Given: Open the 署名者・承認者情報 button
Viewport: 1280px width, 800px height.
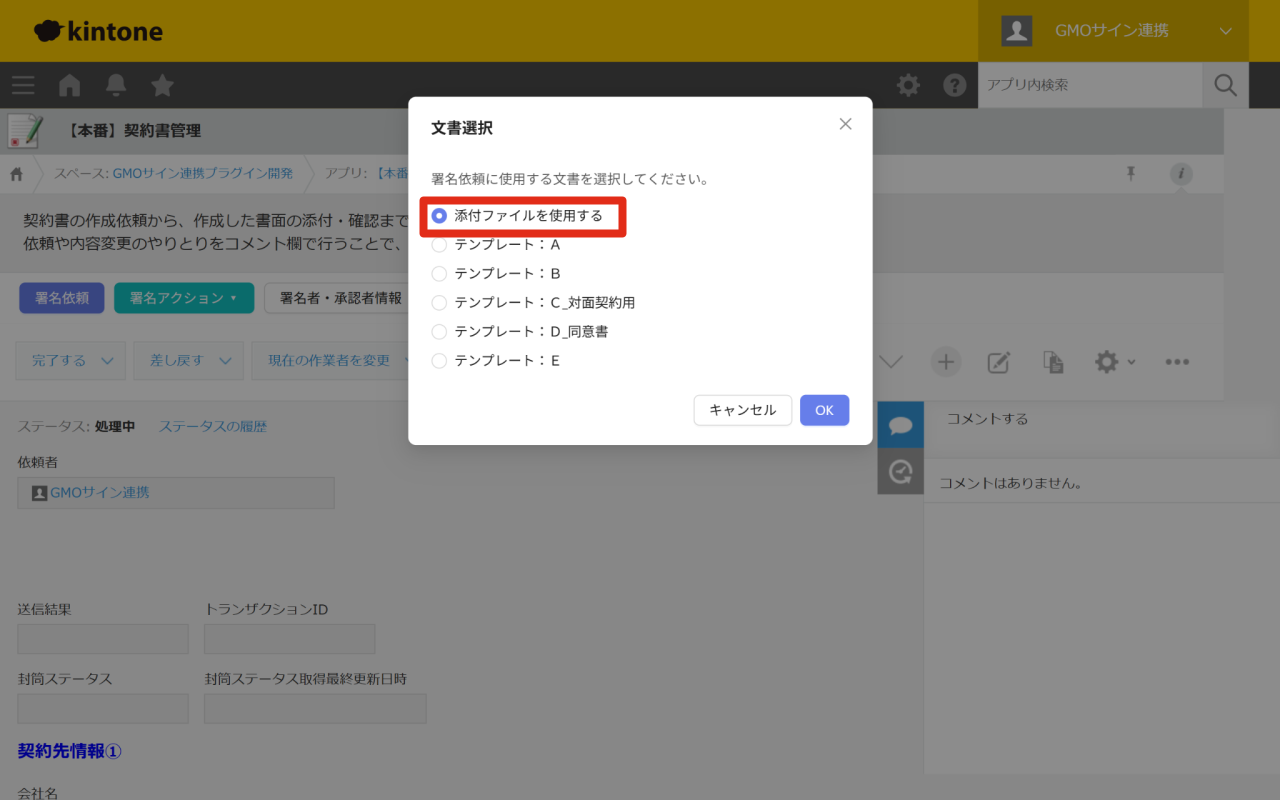Looking at the screenshot, I should pyautogui.click(x=340, y=298).
